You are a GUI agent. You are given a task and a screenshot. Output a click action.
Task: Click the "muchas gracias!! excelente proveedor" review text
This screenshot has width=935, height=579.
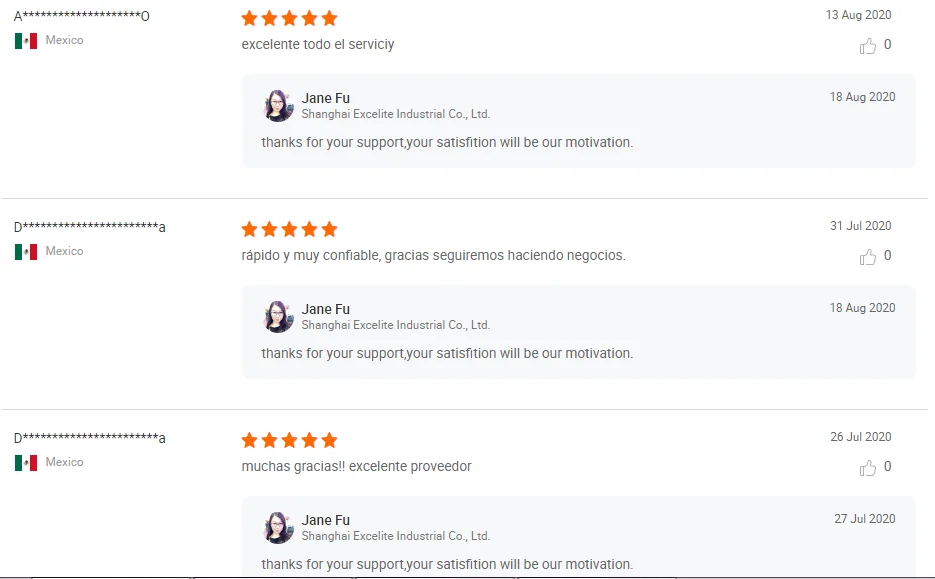356,466
